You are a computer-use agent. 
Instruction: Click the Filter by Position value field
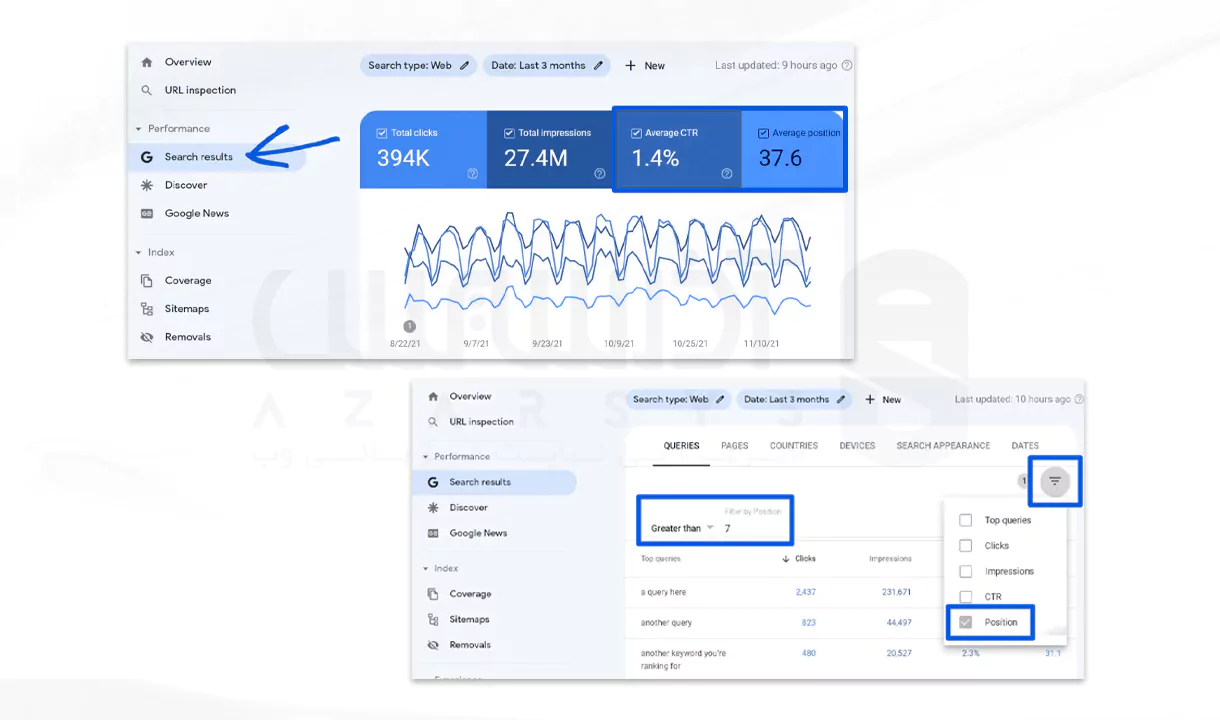click(752, 528)
